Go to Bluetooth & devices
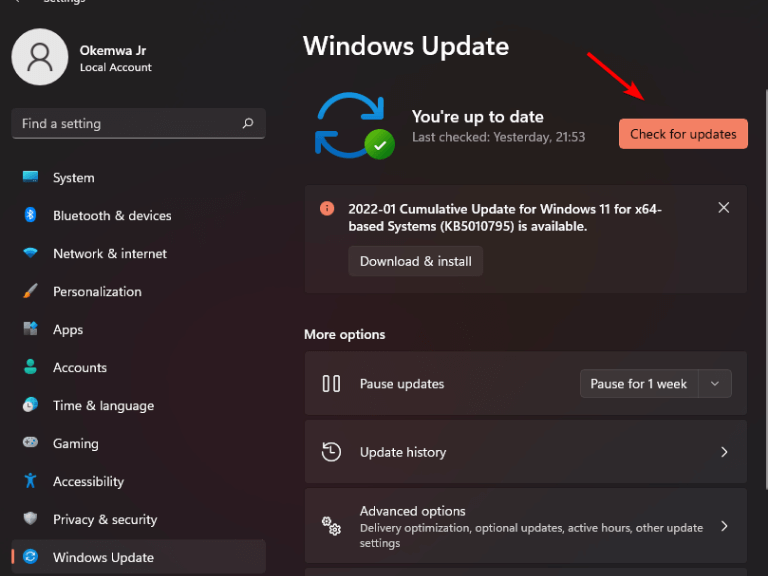Viewport: 768px width, 576px height. [139, 216]
